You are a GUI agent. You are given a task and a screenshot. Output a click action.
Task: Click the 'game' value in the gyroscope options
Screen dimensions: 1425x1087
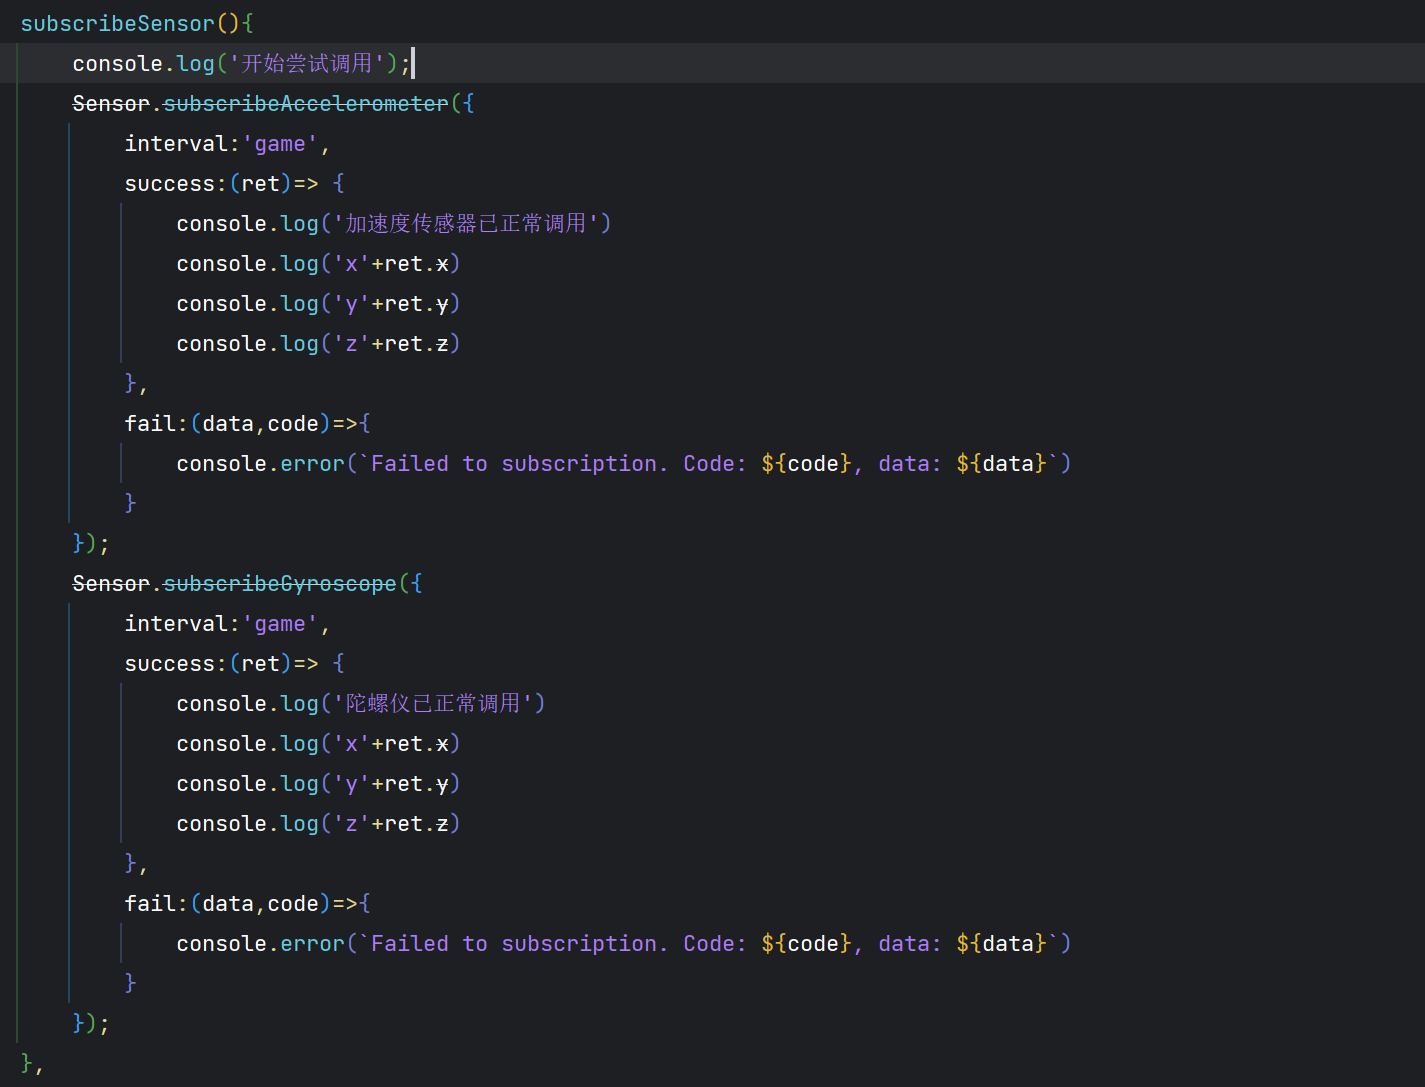[280, 624]
